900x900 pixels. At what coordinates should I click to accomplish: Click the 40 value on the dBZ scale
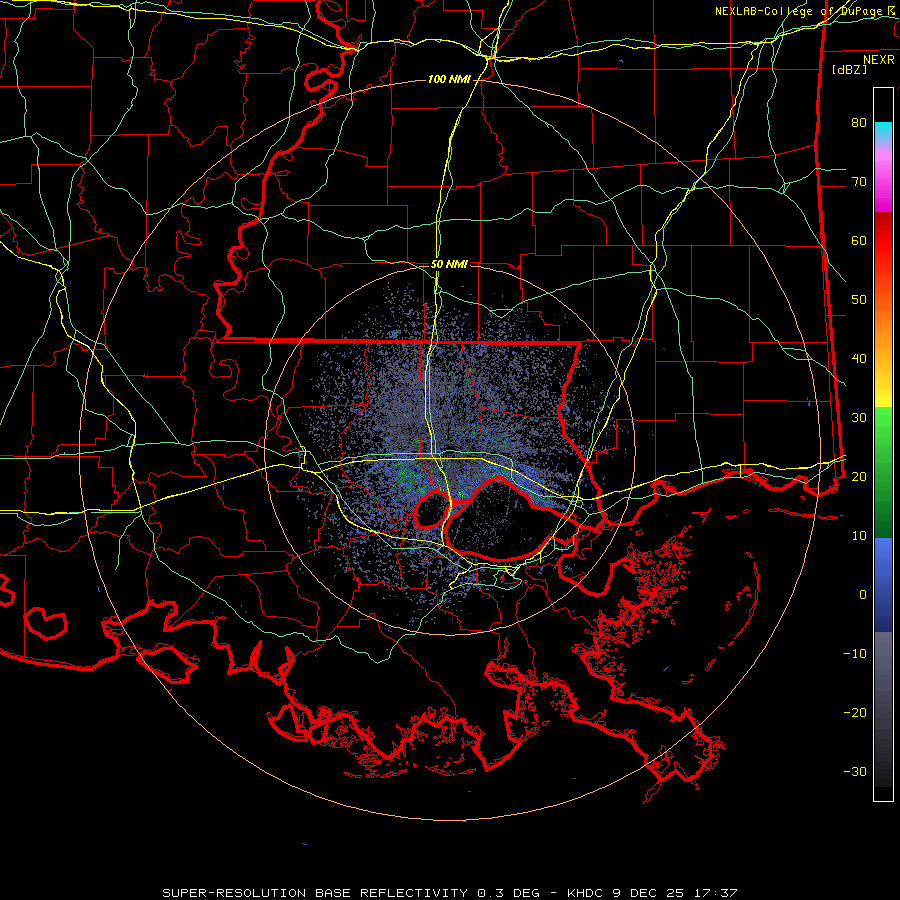(859, 359)
